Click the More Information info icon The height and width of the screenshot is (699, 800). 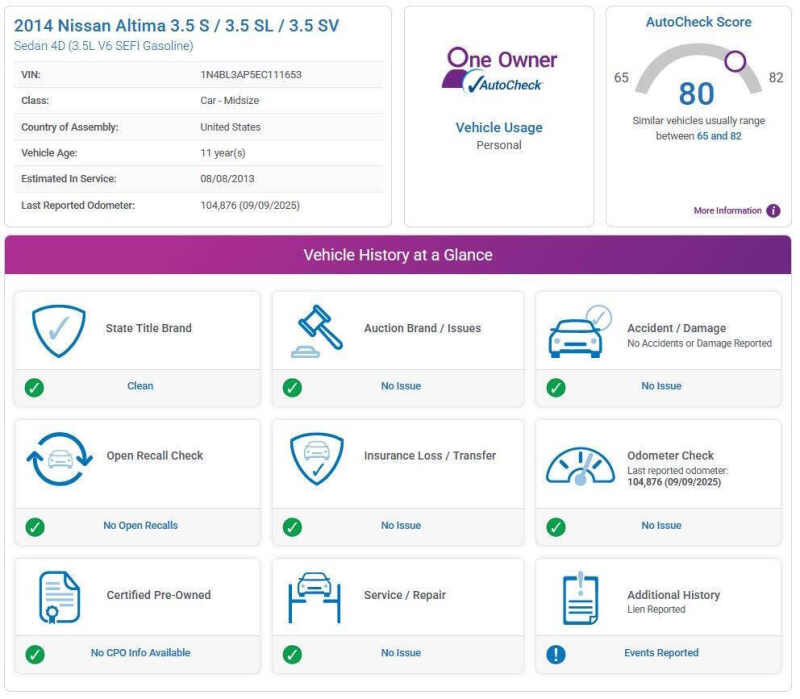coord(773,211)
